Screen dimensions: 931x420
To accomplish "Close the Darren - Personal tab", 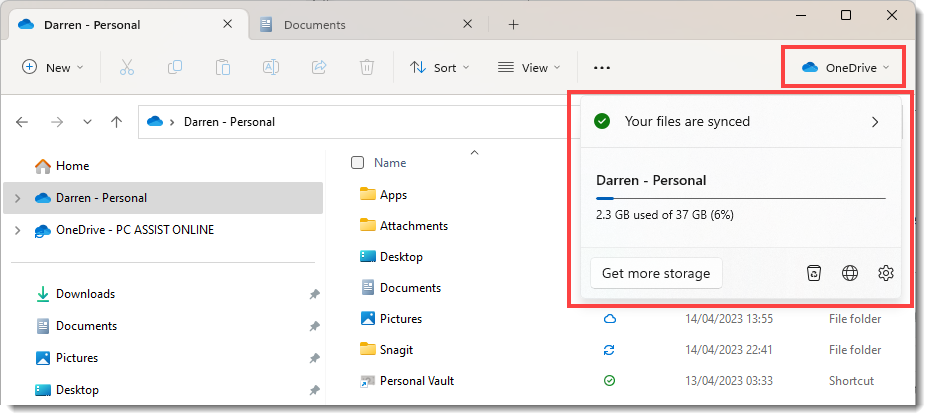I will tap(227, 24).
